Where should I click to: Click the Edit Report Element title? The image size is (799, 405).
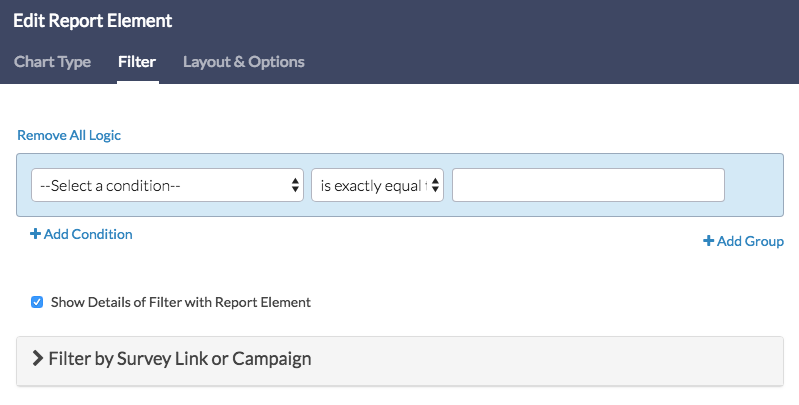click(x=92, y=21)
